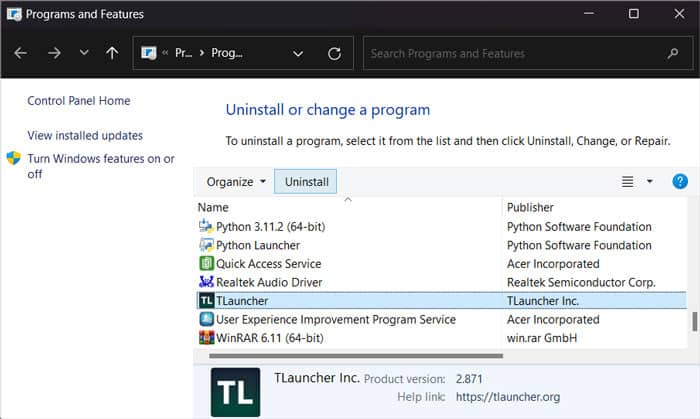Close the Programs and Features window
This screenshot has height=419, width=700.
point(679,13)
